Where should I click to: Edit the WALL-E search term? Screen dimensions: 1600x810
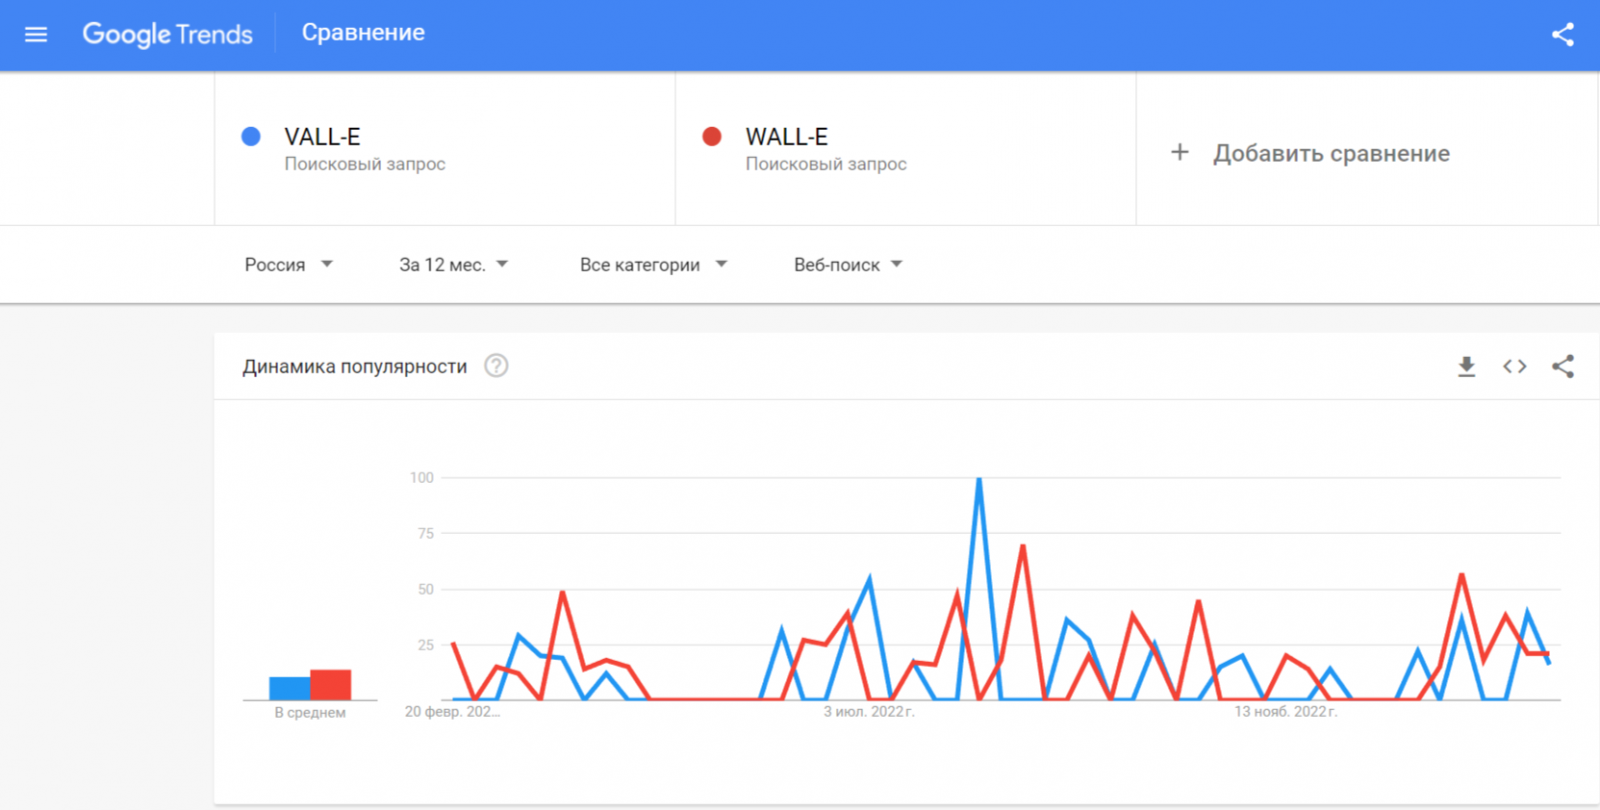786,137
